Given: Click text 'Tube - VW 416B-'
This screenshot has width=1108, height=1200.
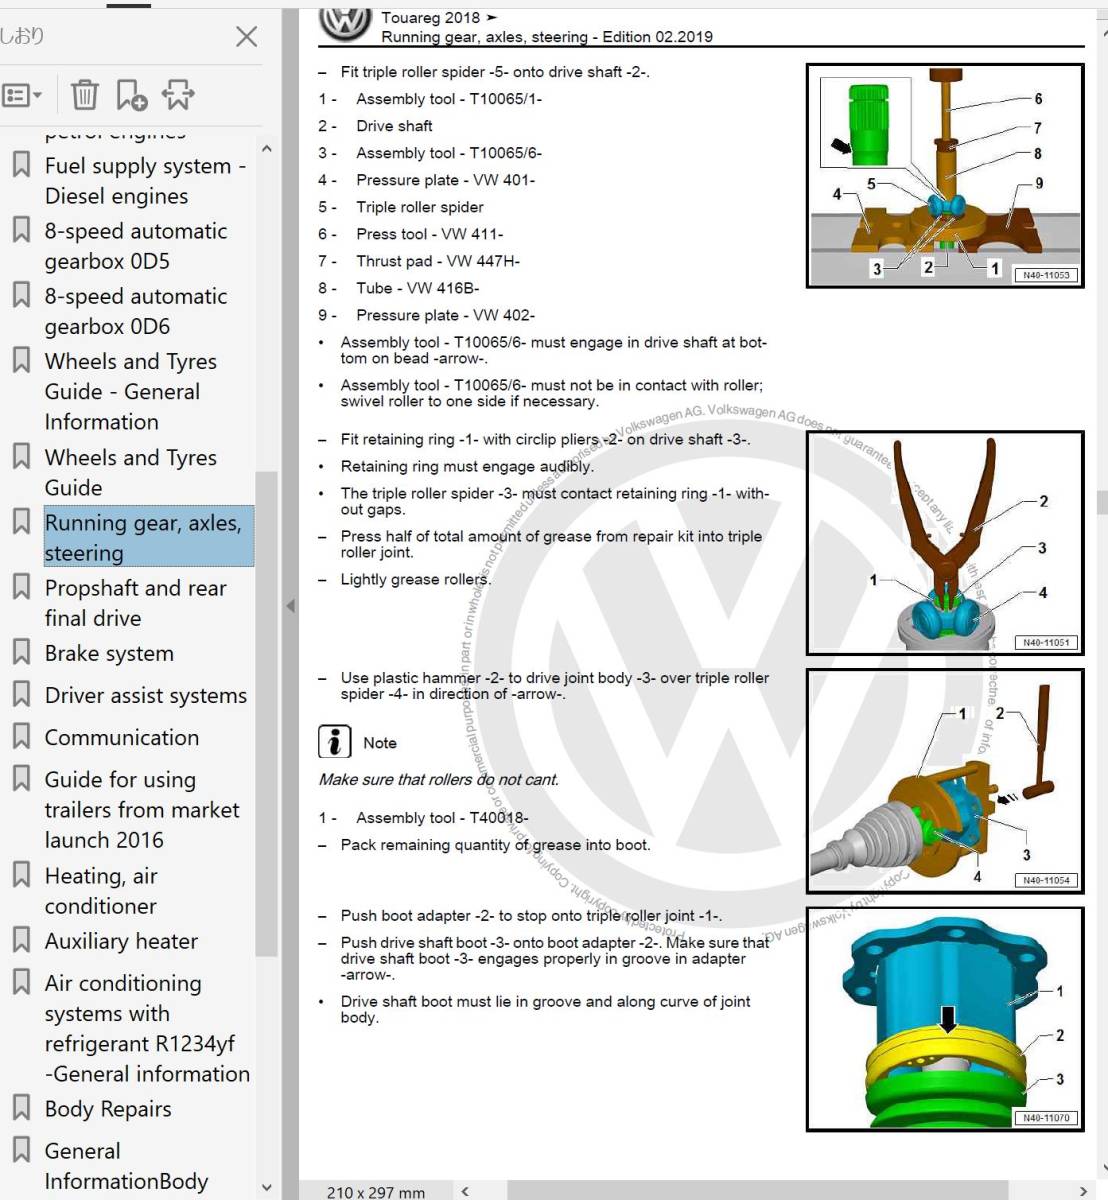Looking at the screenshot, I should tap(418, 288).
